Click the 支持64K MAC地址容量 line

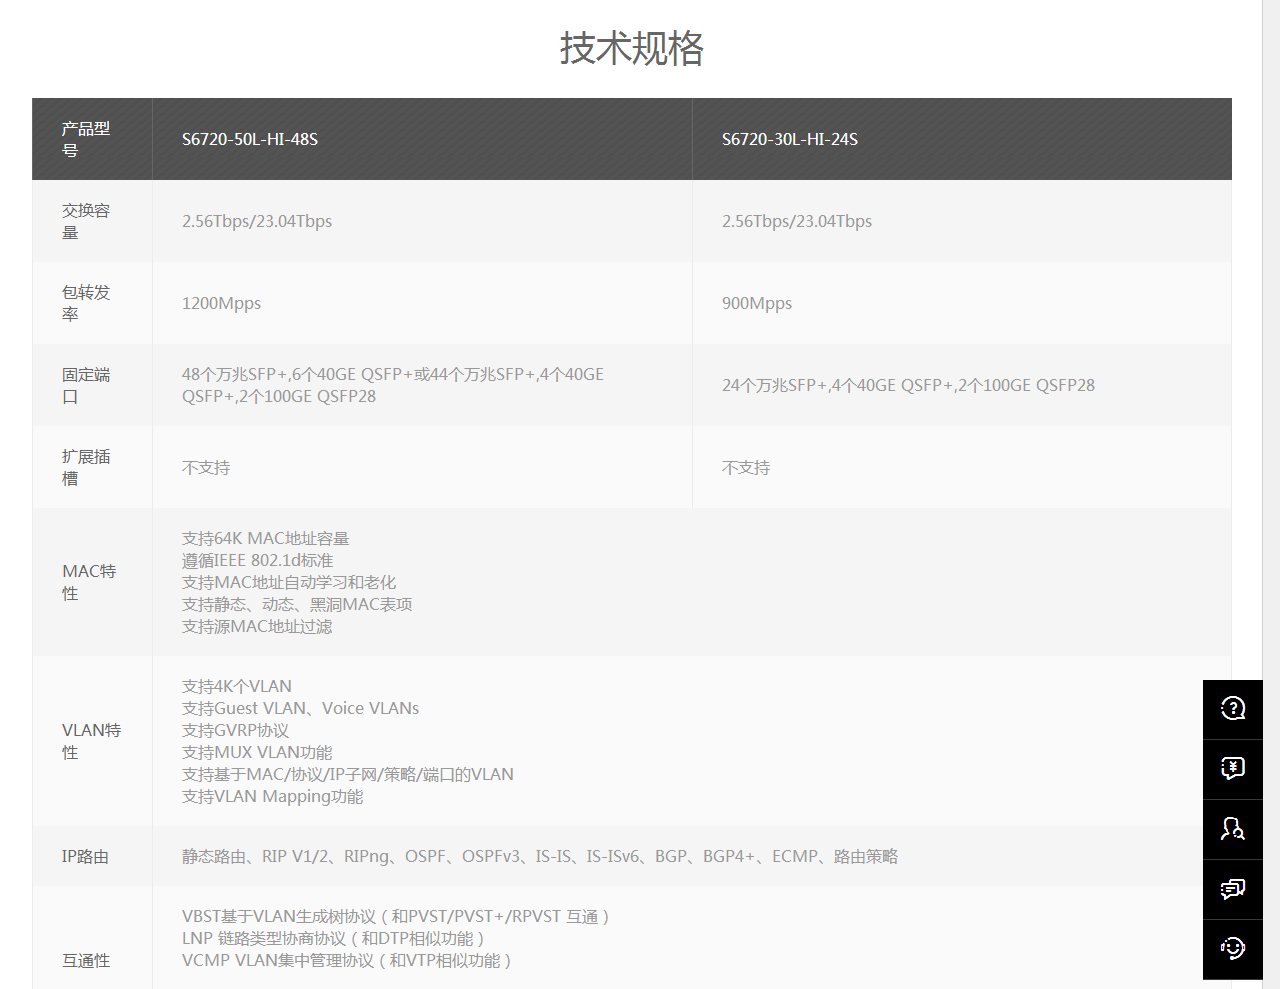266,538
